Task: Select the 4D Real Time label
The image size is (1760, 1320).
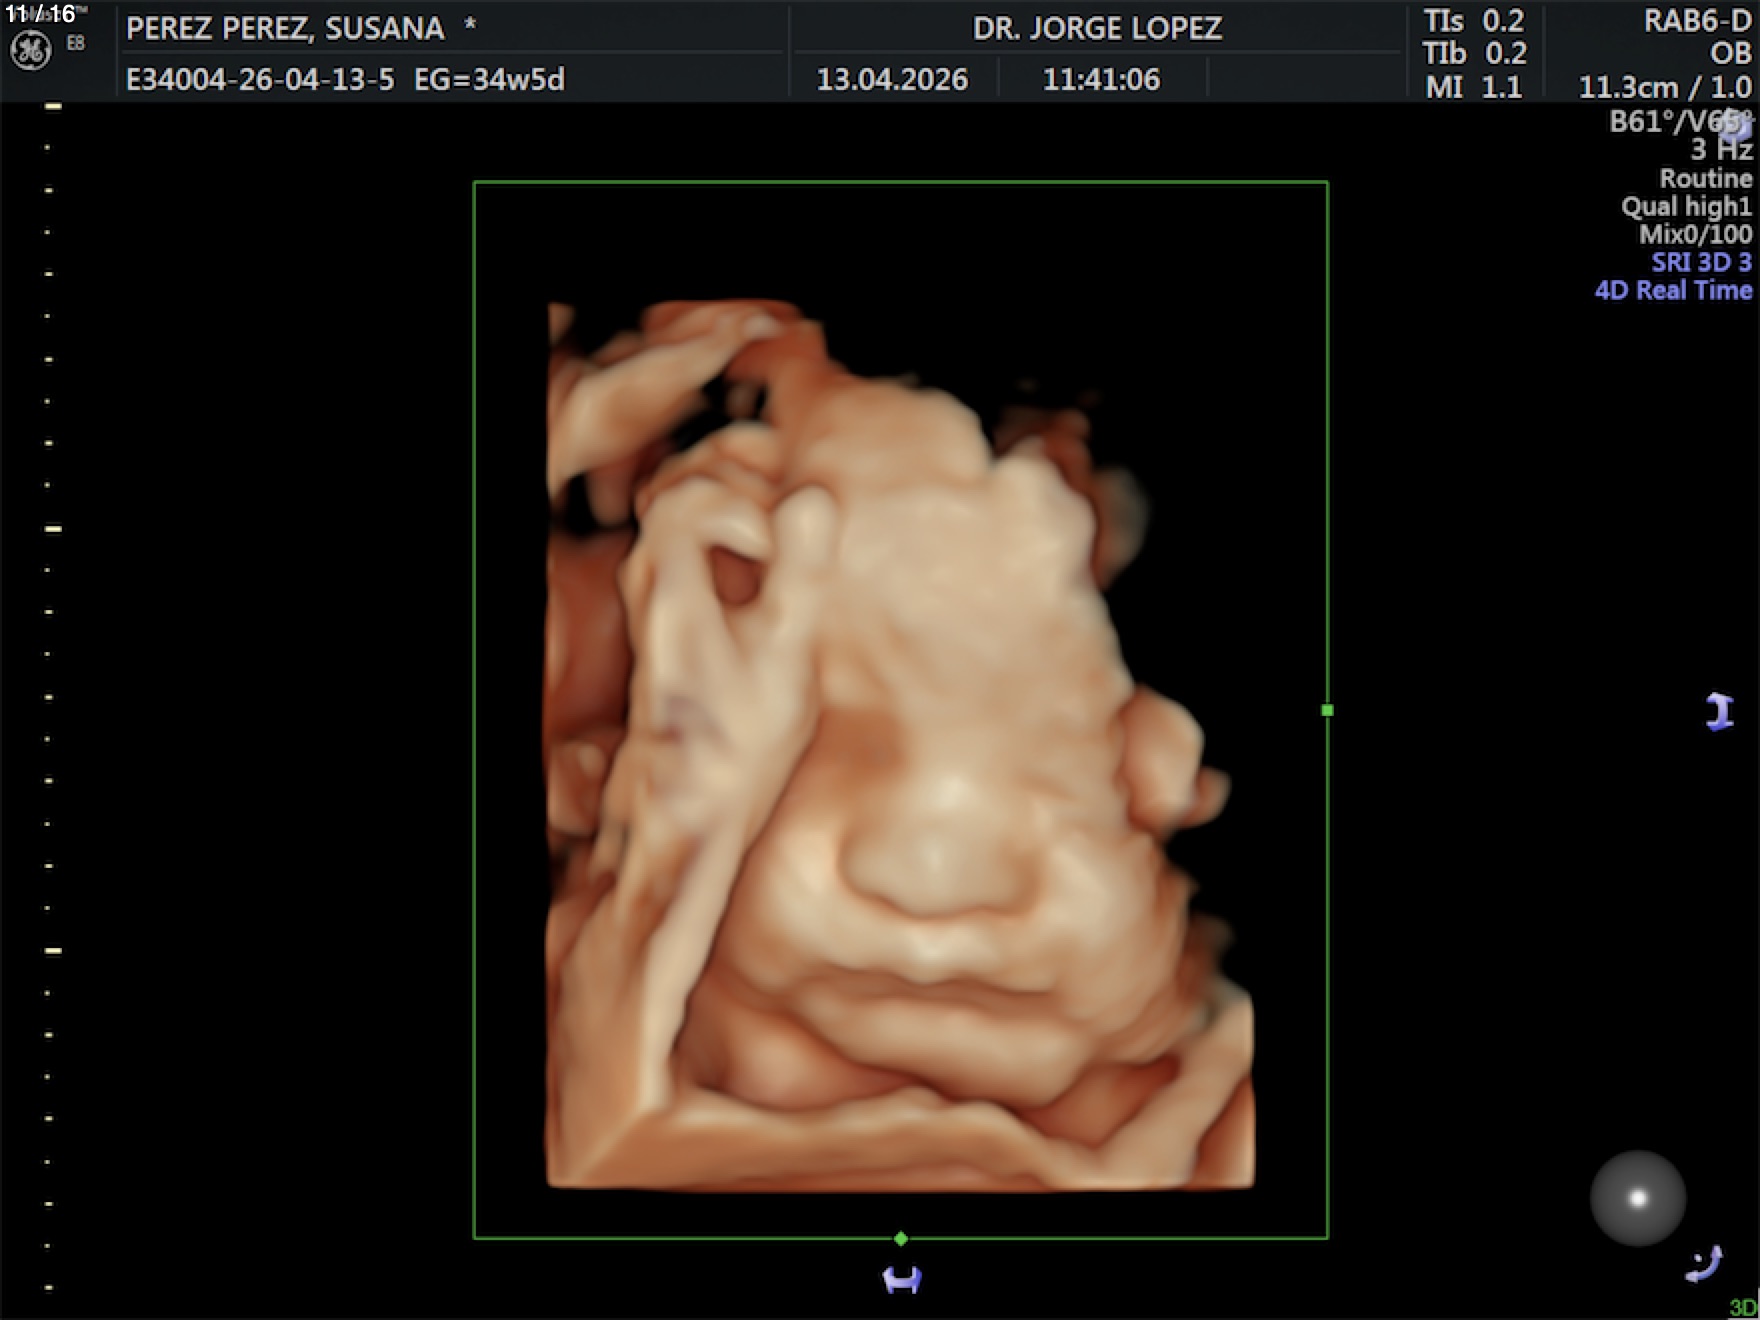Action: (1673, 290)
